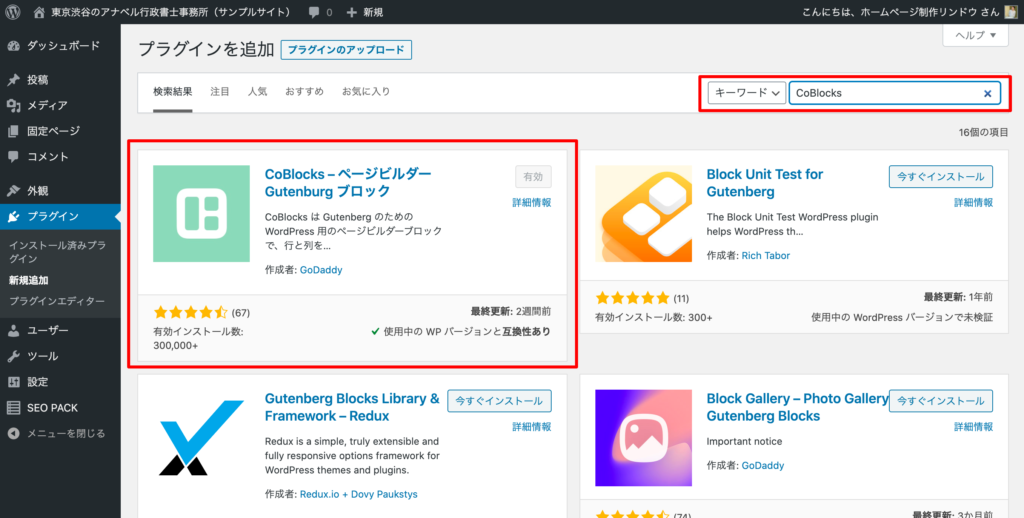Click the メディア icon in sidebar

tap(13, 106)
